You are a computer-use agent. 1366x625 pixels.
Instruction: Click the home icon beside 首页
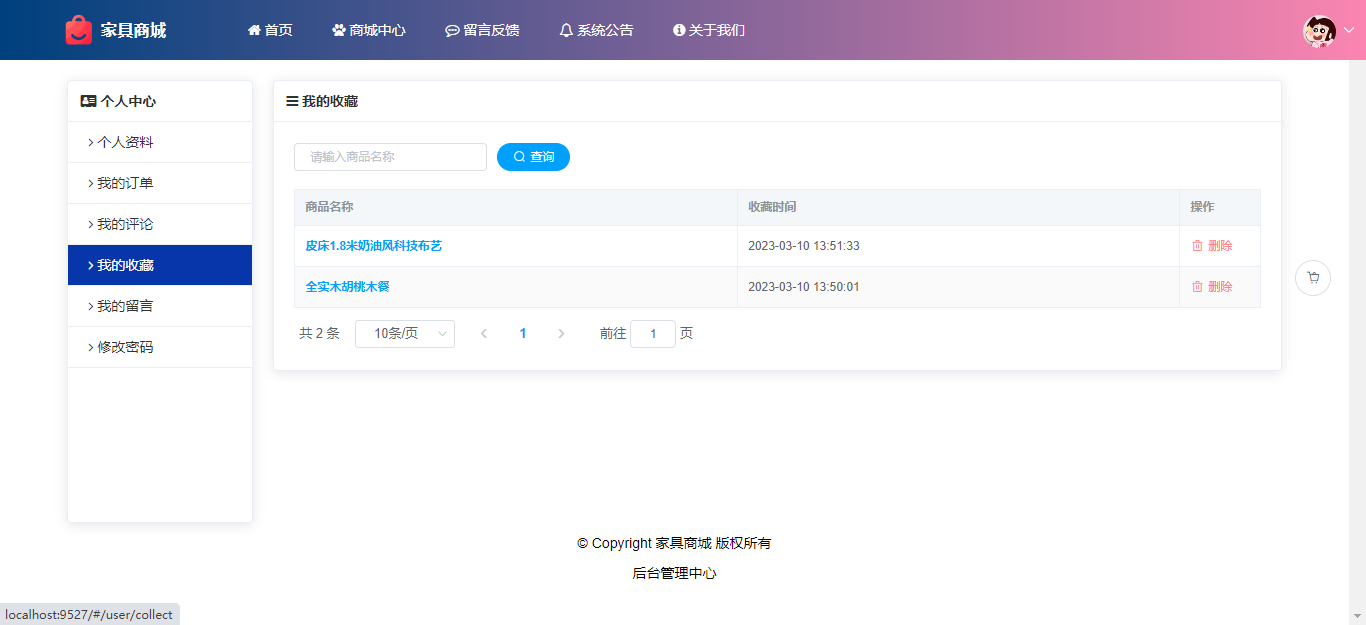(x=254, y=30)
